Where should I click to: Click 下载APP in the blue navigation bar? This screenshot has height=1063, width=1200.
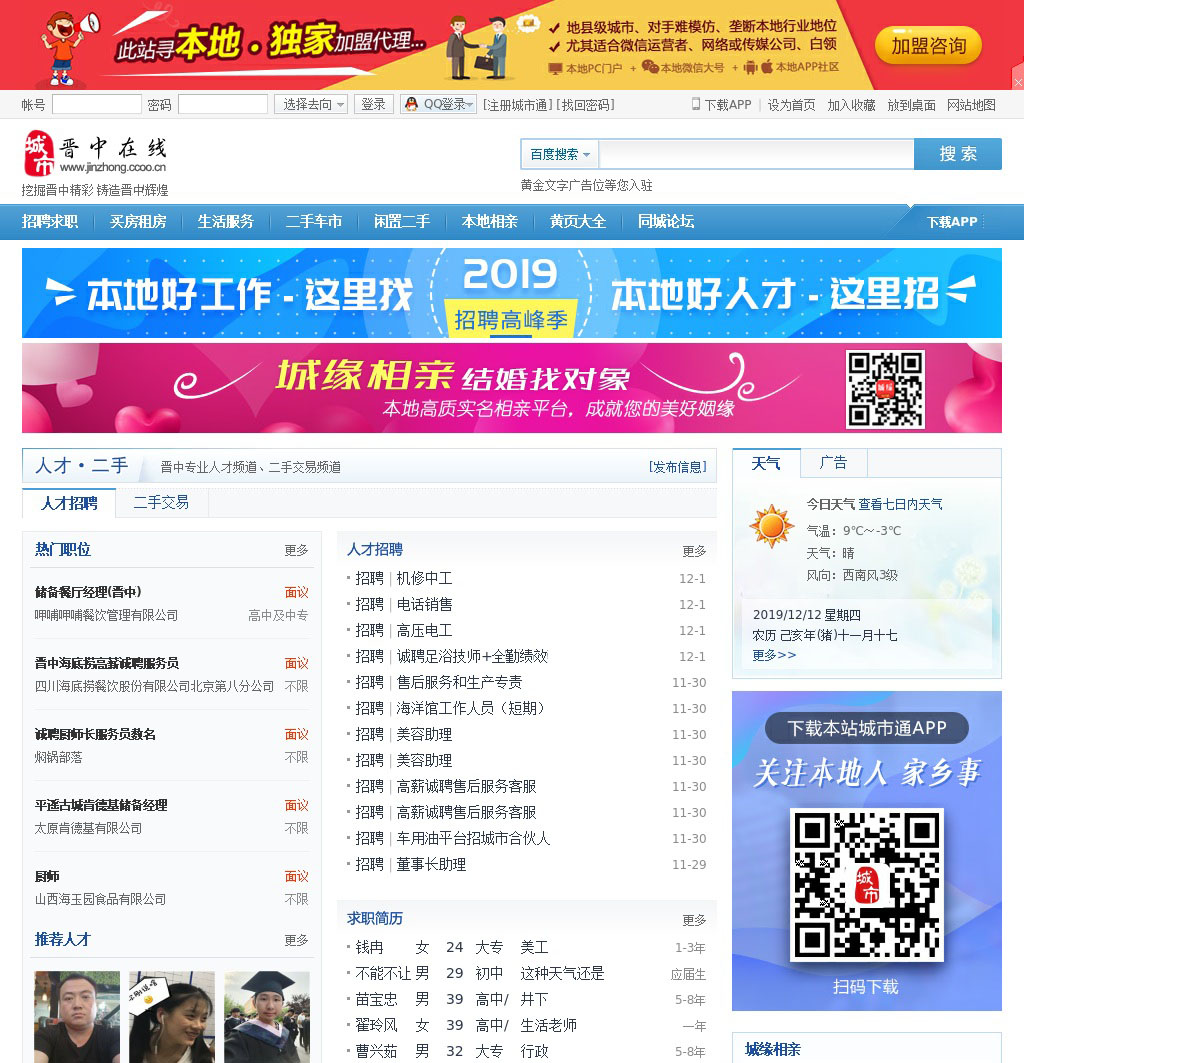click(952, 222)
